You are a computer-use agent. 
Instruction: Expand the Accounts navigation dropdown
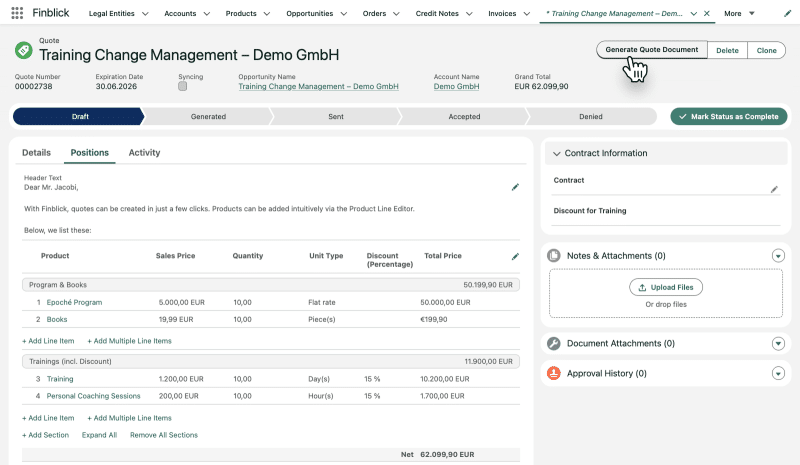pos(210,14)
